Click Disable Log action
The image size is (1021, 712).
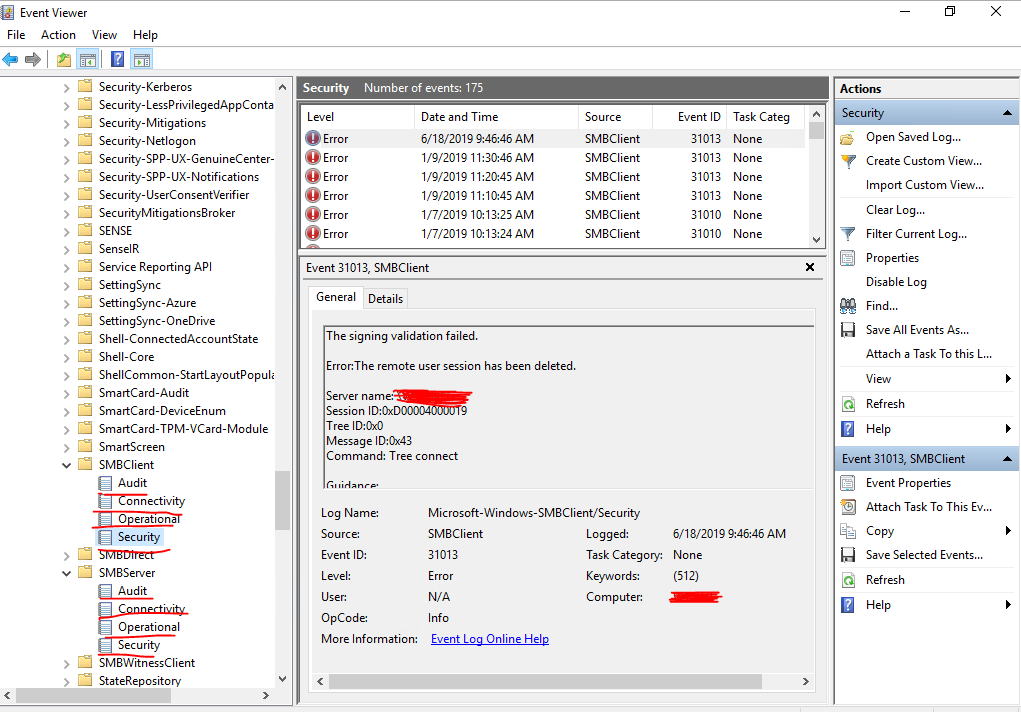(896, 281)
